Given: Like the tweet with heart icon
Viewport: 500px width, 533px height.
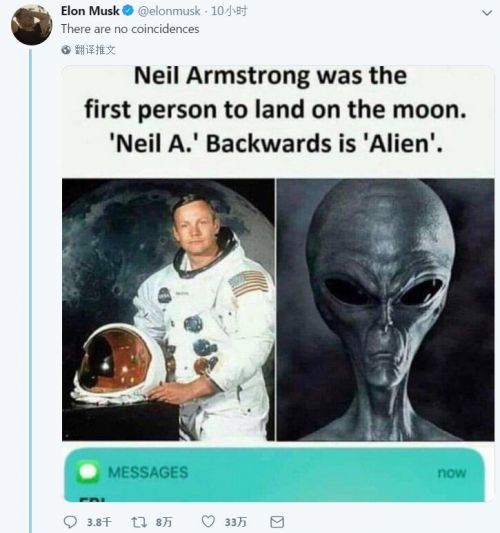Looking at the screenshot, I should [208, 521].
